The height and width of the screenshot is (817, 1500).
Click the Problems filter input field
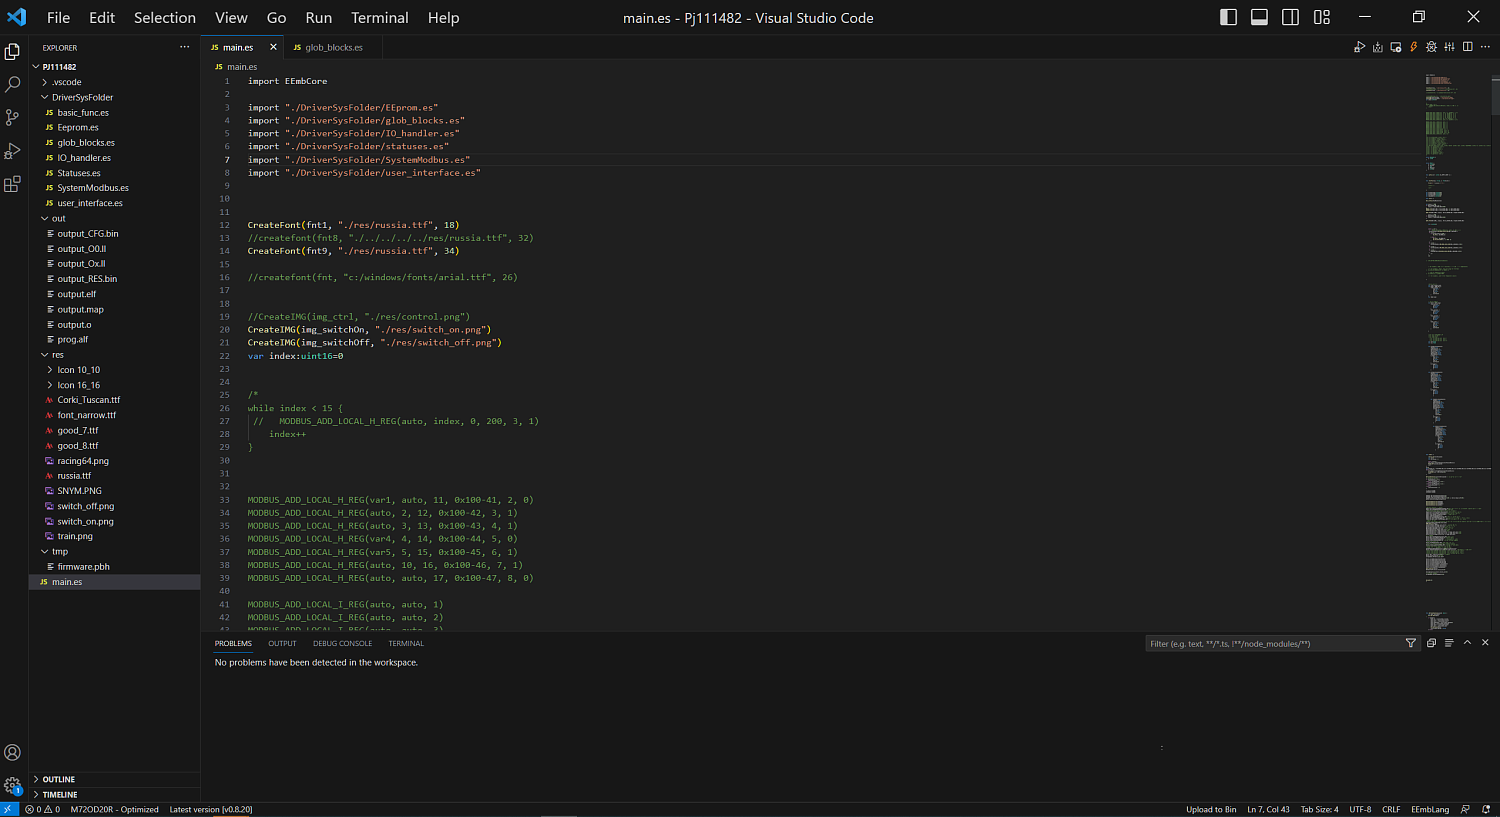click(1272, 643)
